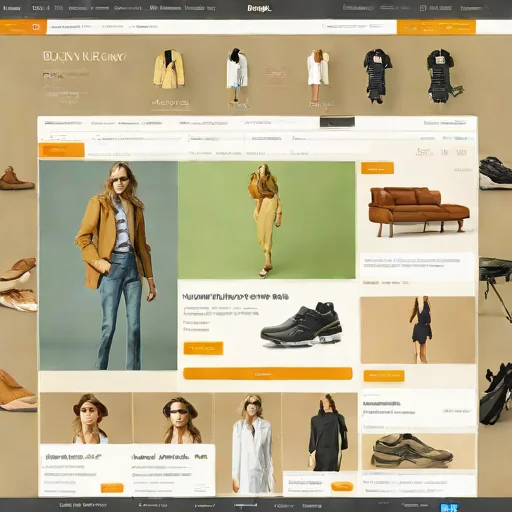This screenshot has width=512, height=512.
Task: Click the search field in the white header bar
Action: pyautogui.click(x=358, y=26)
